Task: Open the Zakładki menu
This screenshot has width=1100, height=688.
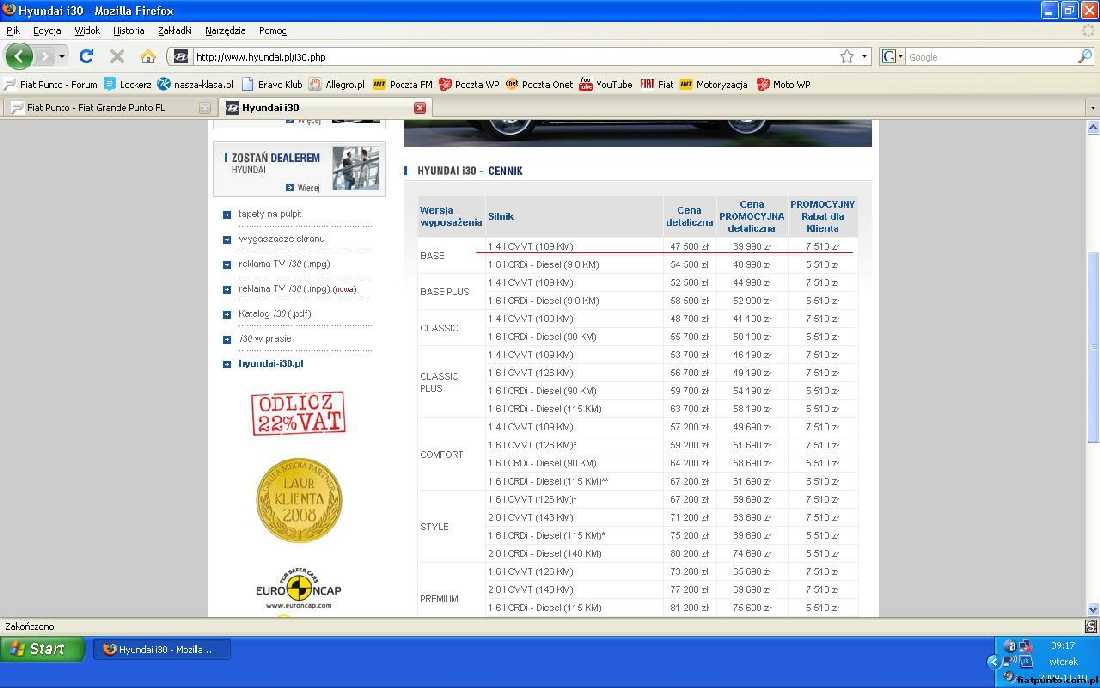Action: point(175,31)
